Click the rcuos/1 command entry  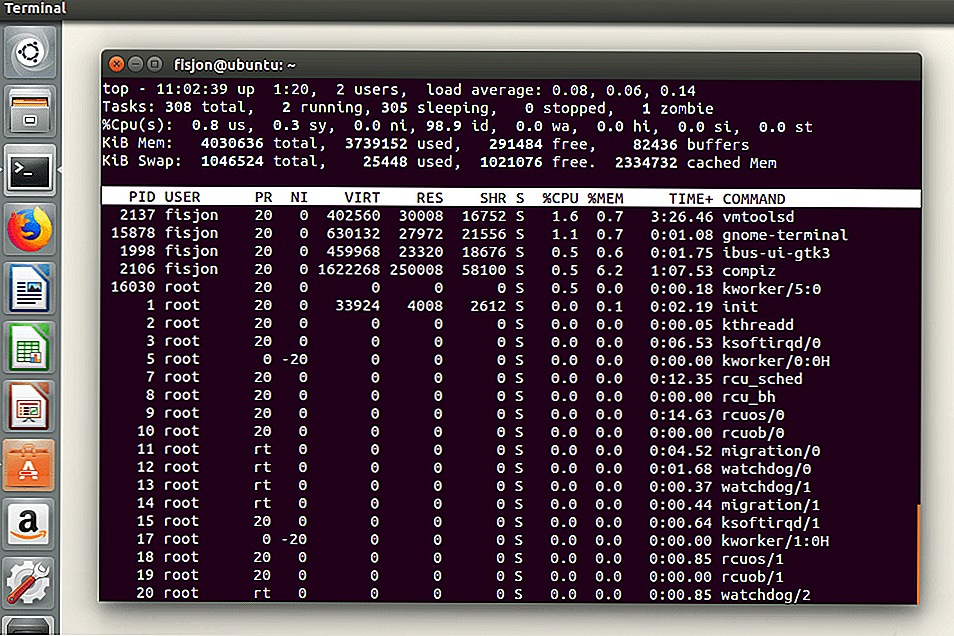[x=753, y=559]
